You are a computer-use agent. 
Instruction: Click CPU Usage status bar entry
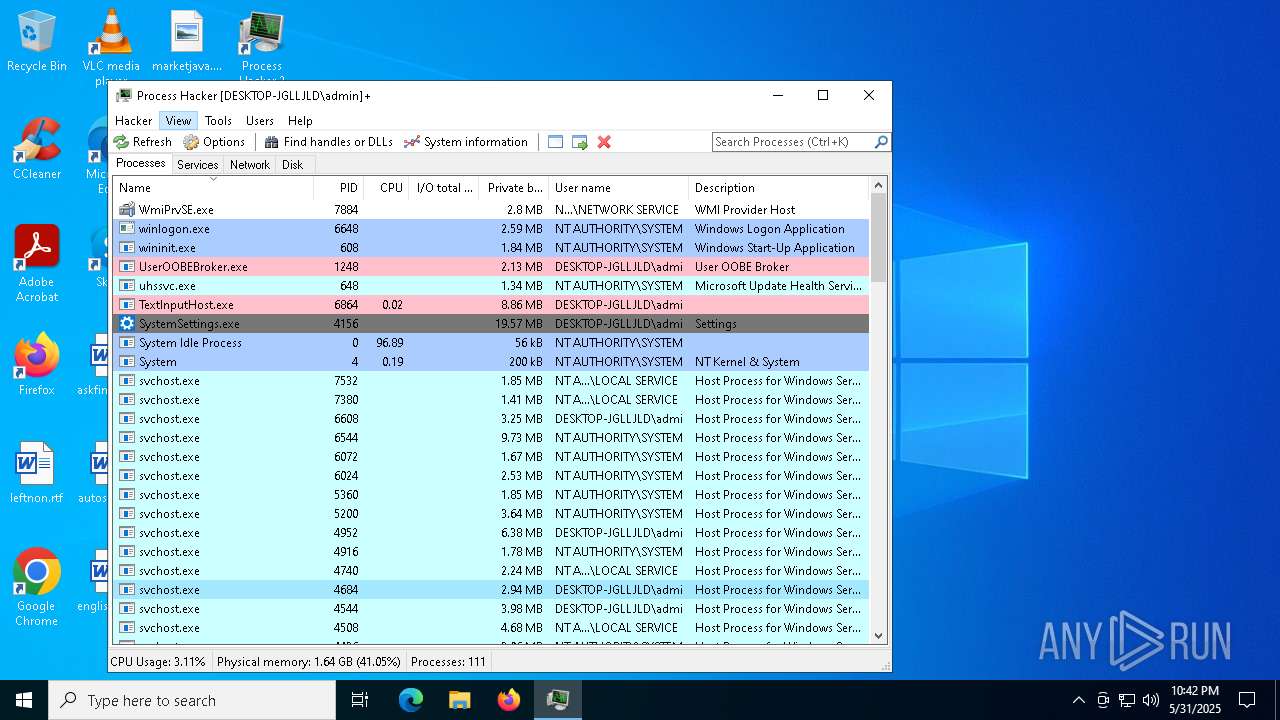pos(158,662)
